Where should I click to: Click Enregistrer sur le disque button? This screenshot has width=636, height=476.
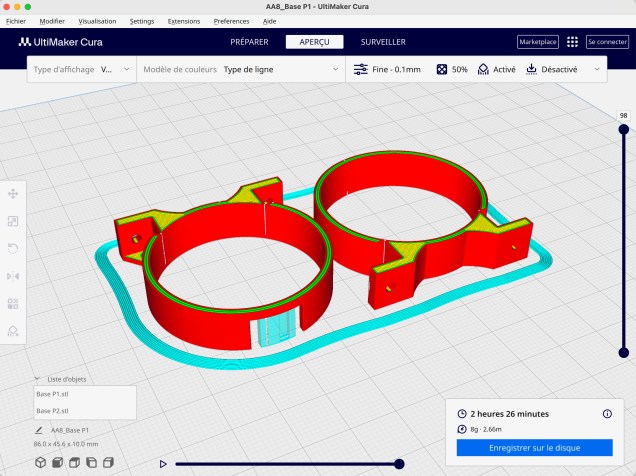coord(533,448)
